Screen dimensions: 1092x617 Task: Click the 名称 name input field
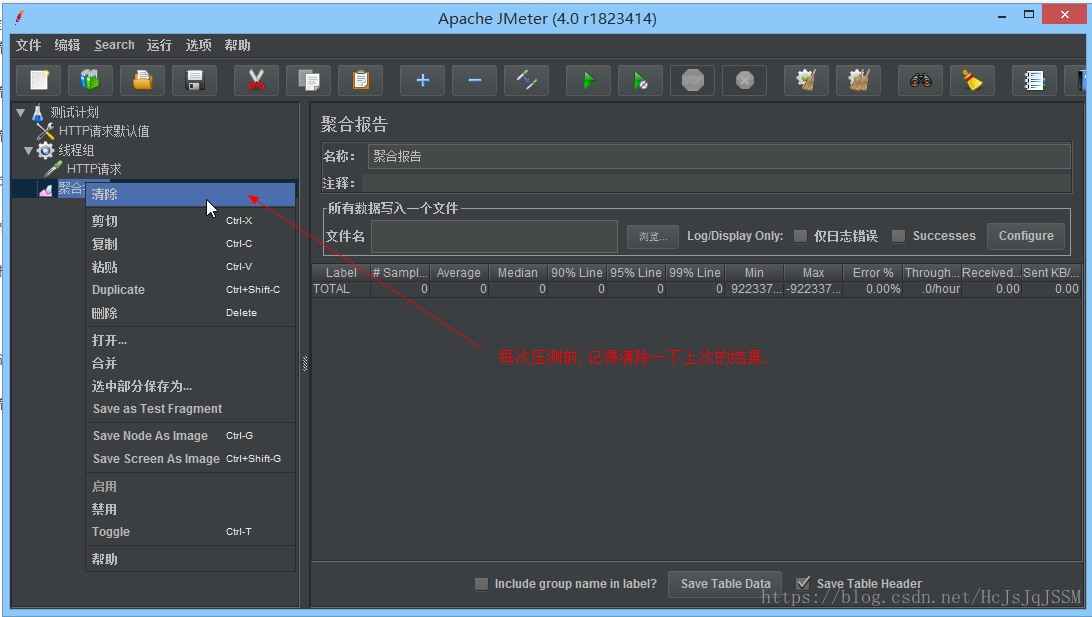tap(719, 156)
